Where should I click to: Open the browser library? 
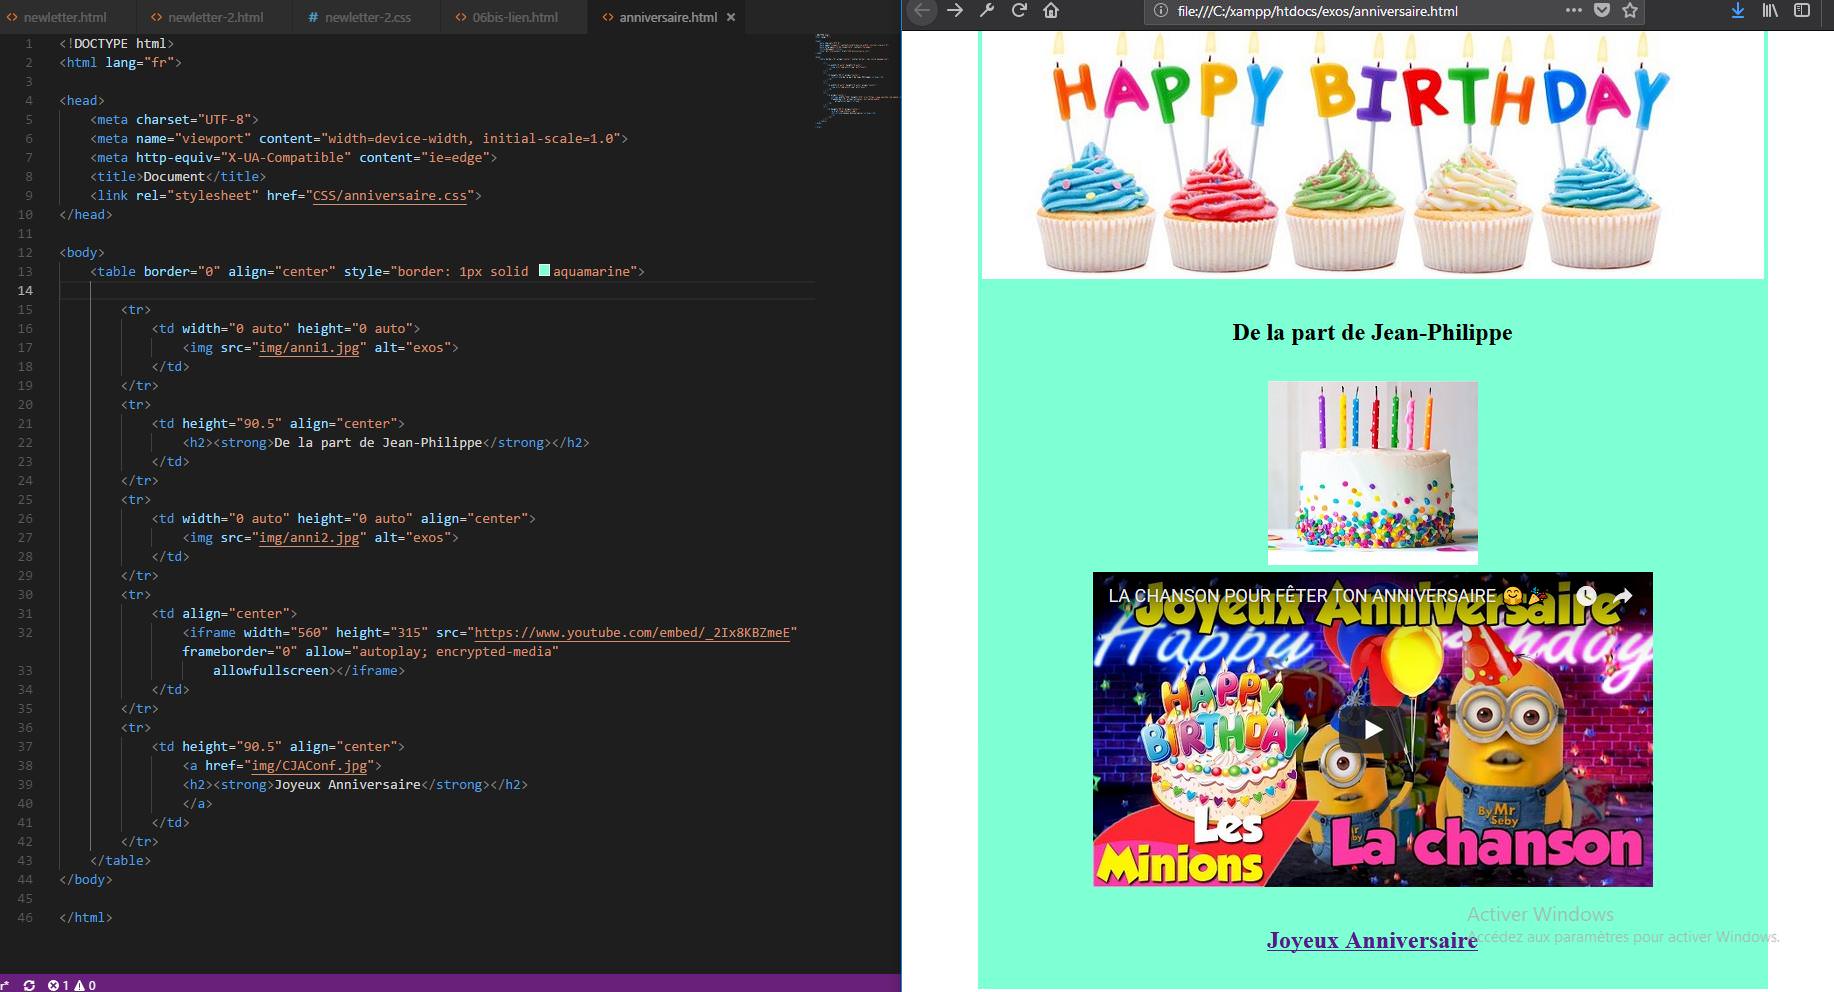[x=1770, y=10]
